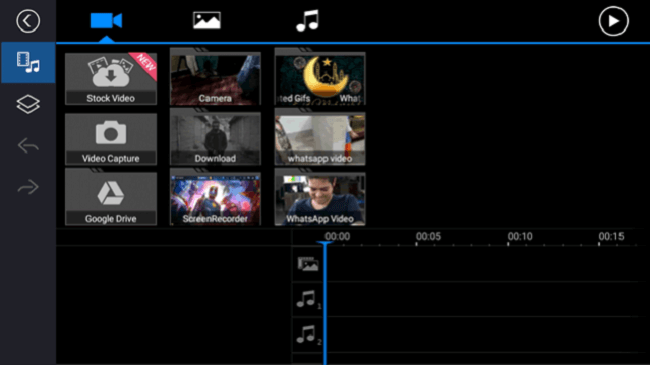This screenshot has height=365, width=650.
Task: Open the ScreenRecorder folder
Action: pos(215,197)
